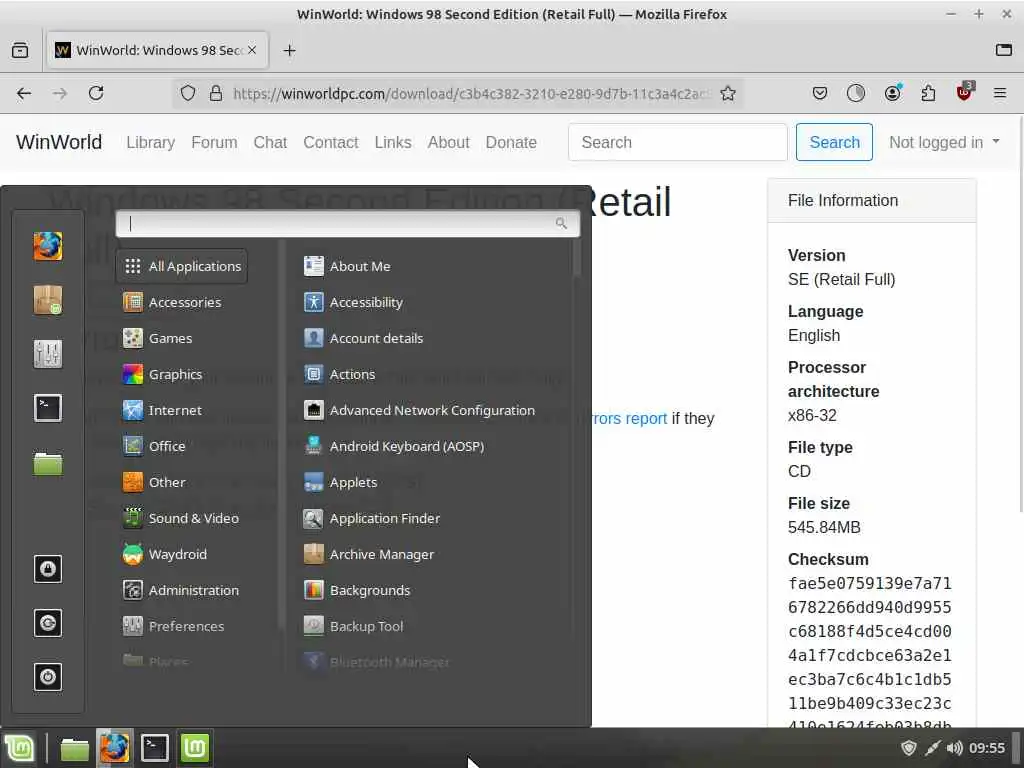Go back to the previous page
1024x768 pixels.
pos(24,93)
